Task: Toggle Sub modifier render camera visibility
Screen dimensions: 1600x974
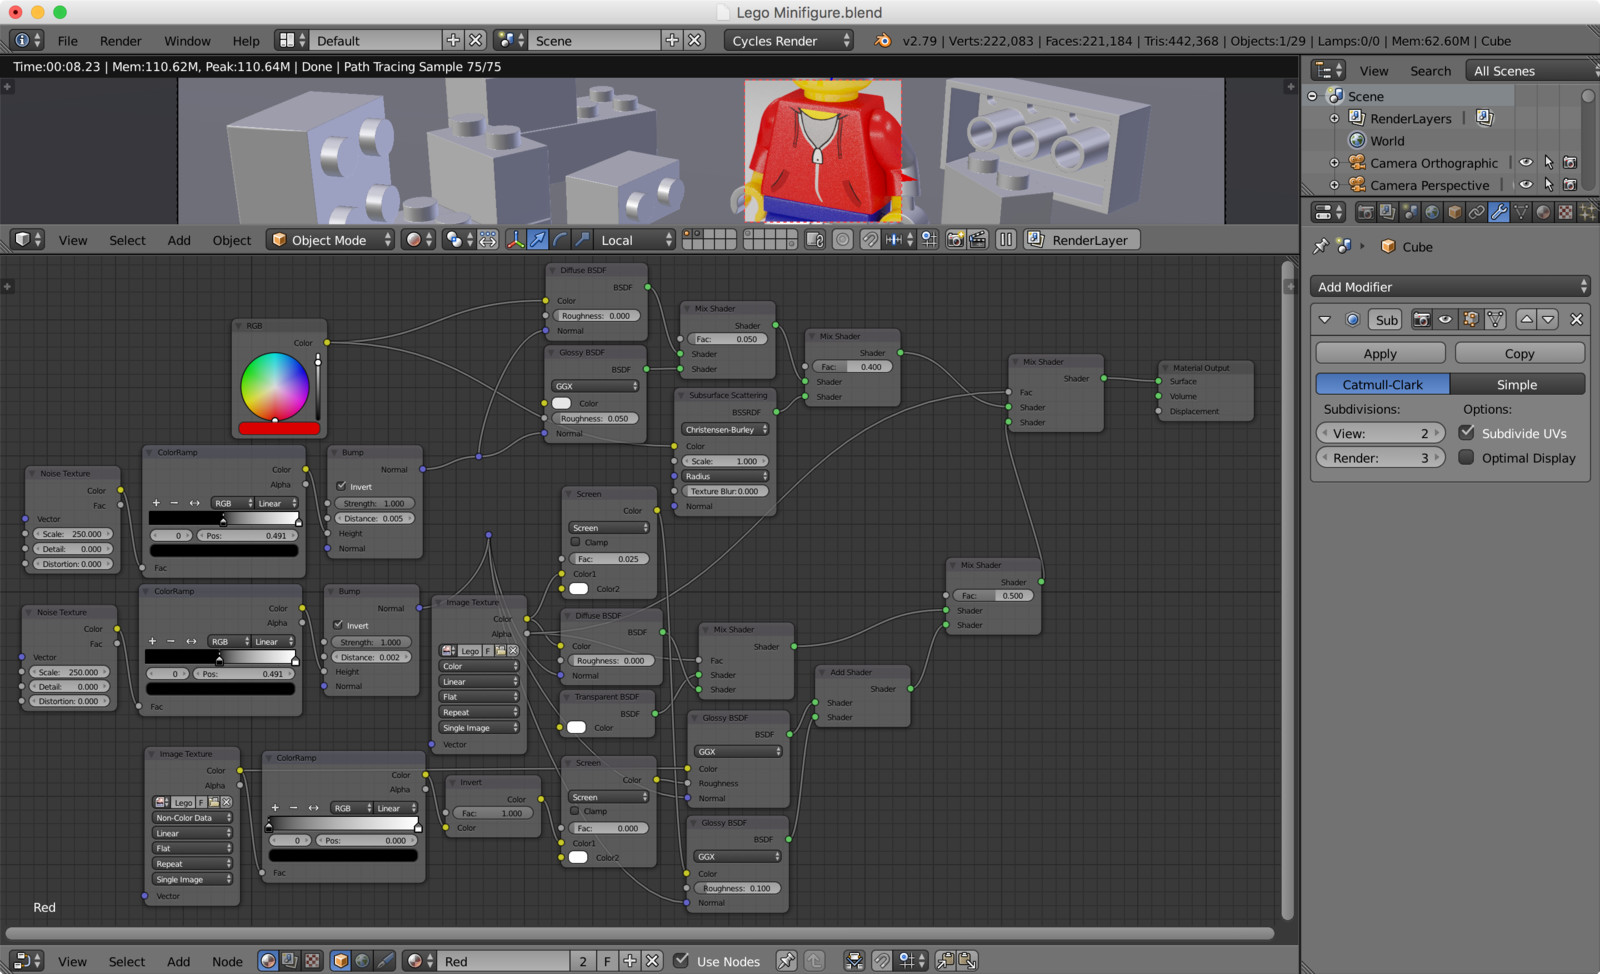Action: pos(1422,319)
